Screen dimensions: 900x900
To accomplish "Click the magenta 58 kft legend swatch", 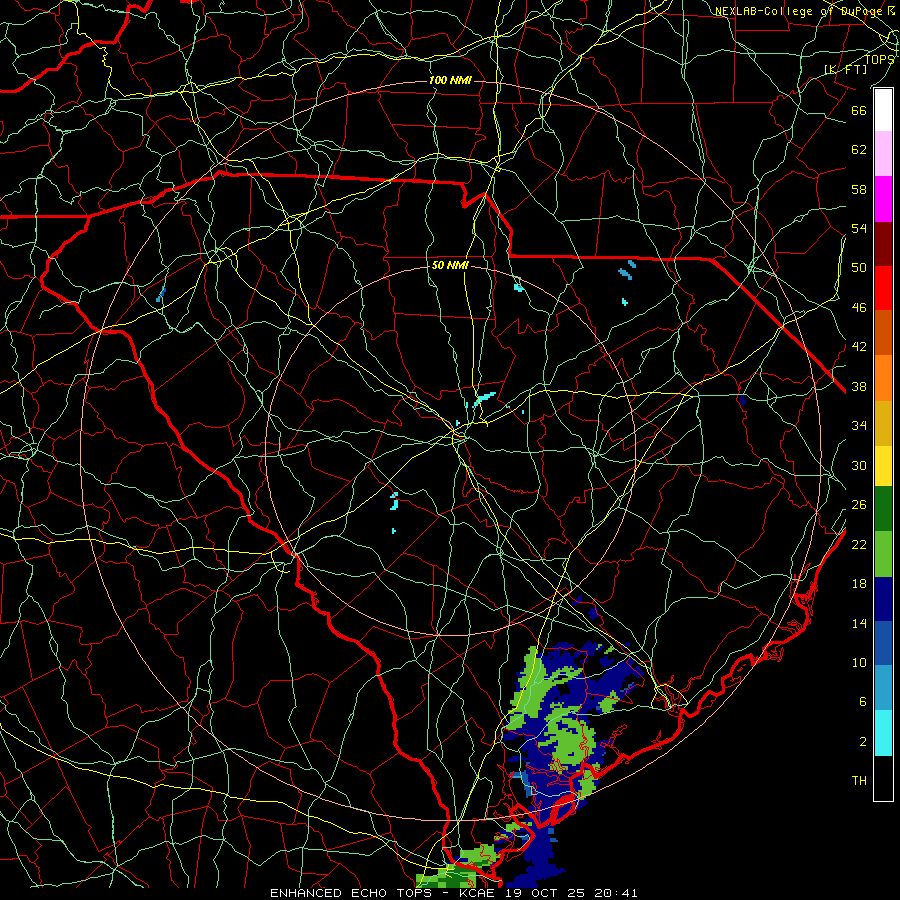I will coord(883,199).
